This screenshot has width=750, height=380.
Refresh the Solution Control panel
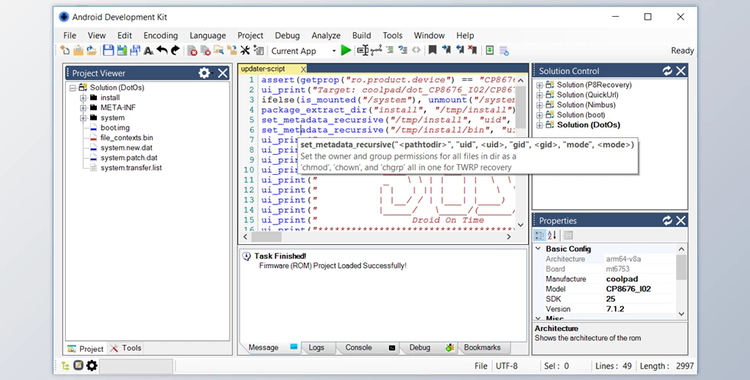pyautogui.click(x=667, y=71)
